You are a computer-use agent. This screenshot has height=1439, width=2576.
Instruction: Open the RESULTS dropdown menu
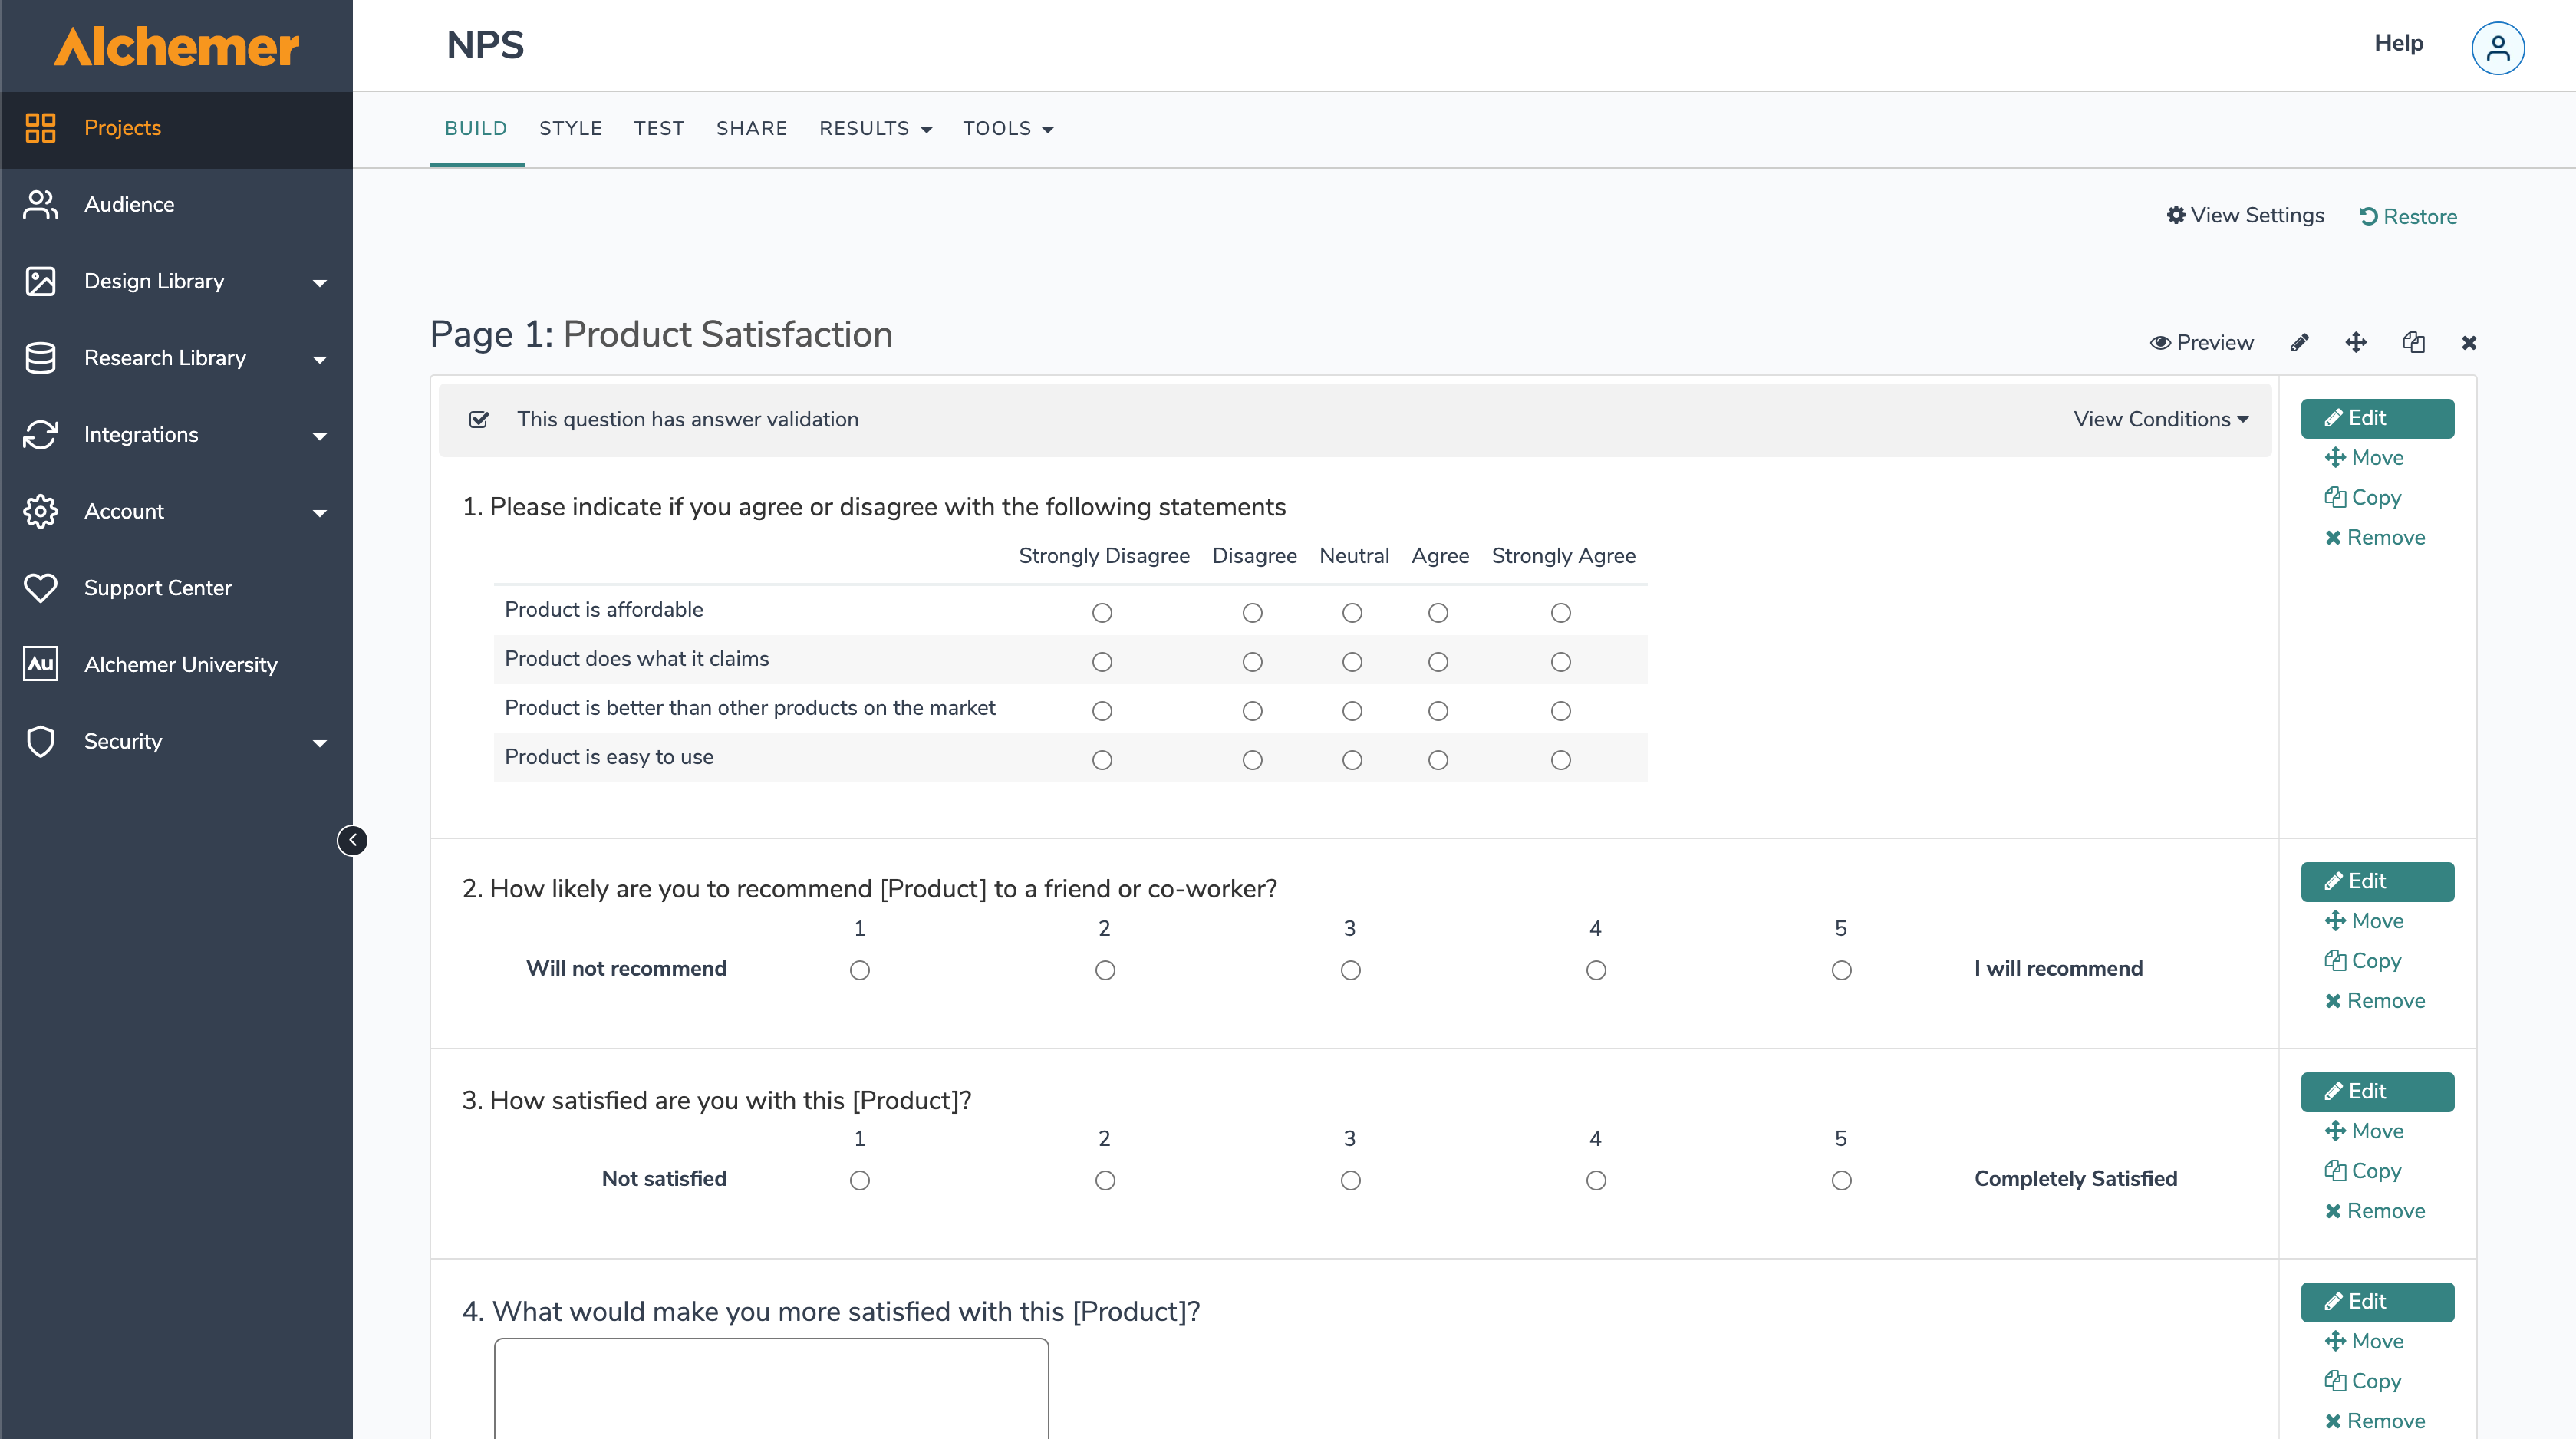[x=874, y=129]
